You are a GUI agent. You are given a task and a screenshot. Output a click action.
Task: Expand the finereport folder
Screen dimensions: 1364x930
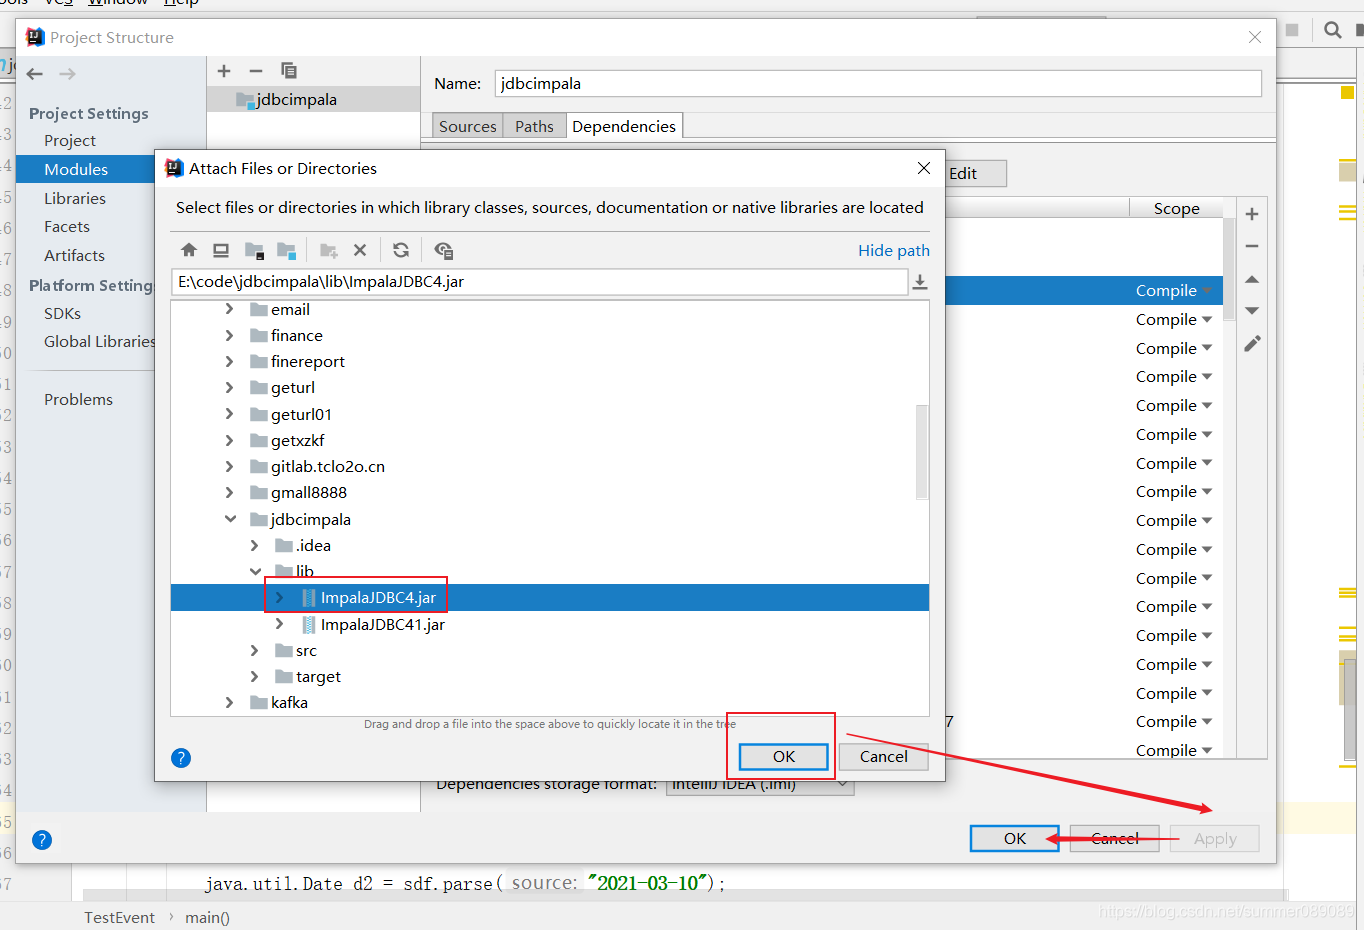click(229, 361)
